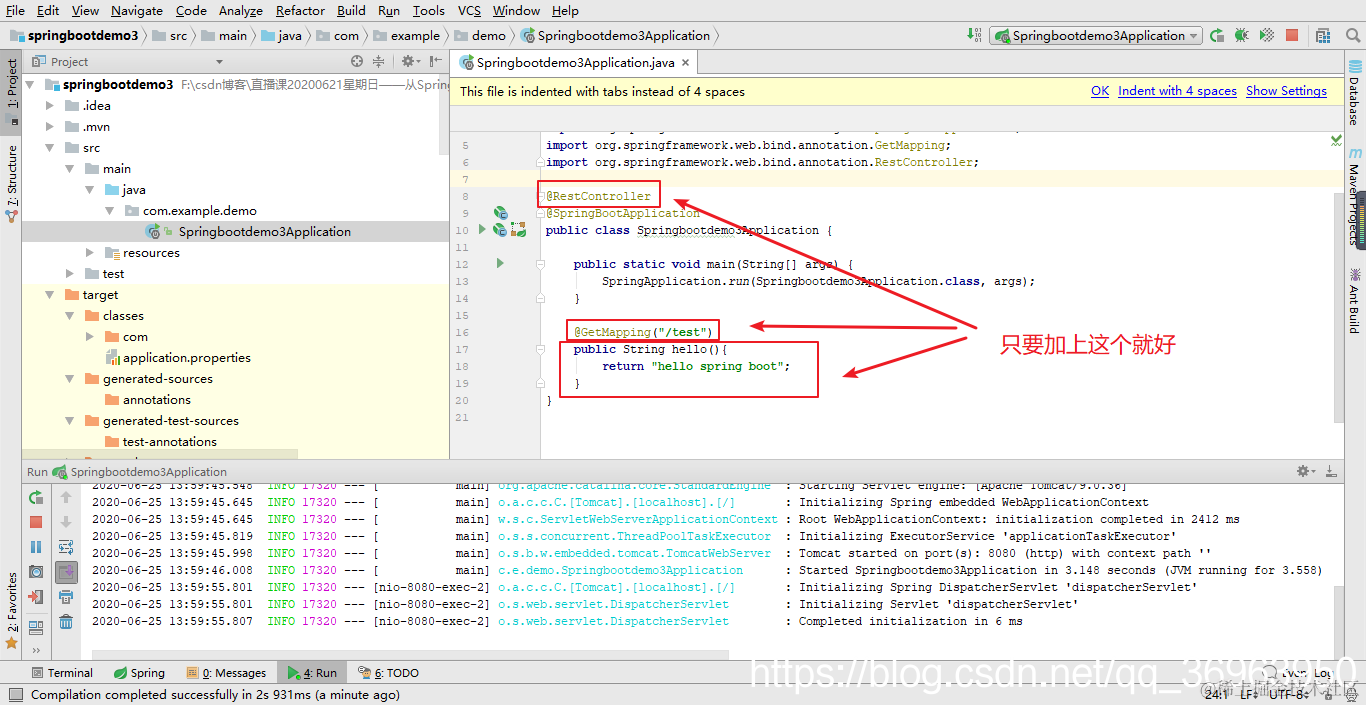Click the Project tree vertical scrollbar
1366x705 pixels.
click(x=444, y=115)
